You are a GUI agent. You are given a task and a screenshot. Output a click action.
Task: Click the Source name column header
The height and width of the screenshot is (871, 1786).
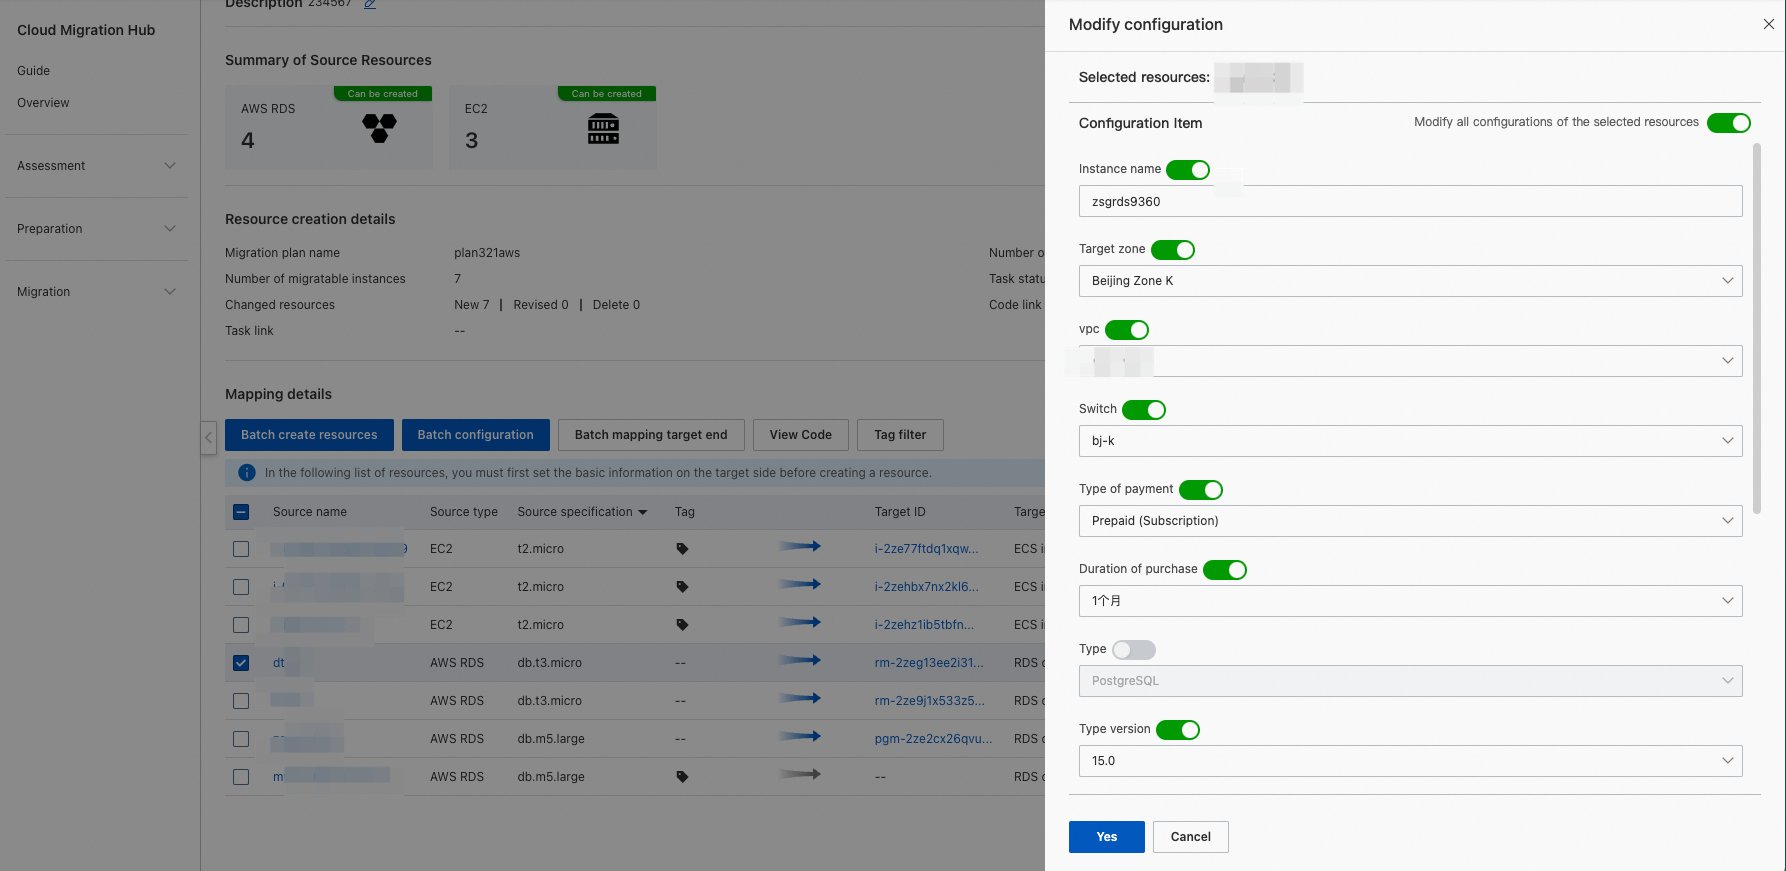click(x=310, y=512)
